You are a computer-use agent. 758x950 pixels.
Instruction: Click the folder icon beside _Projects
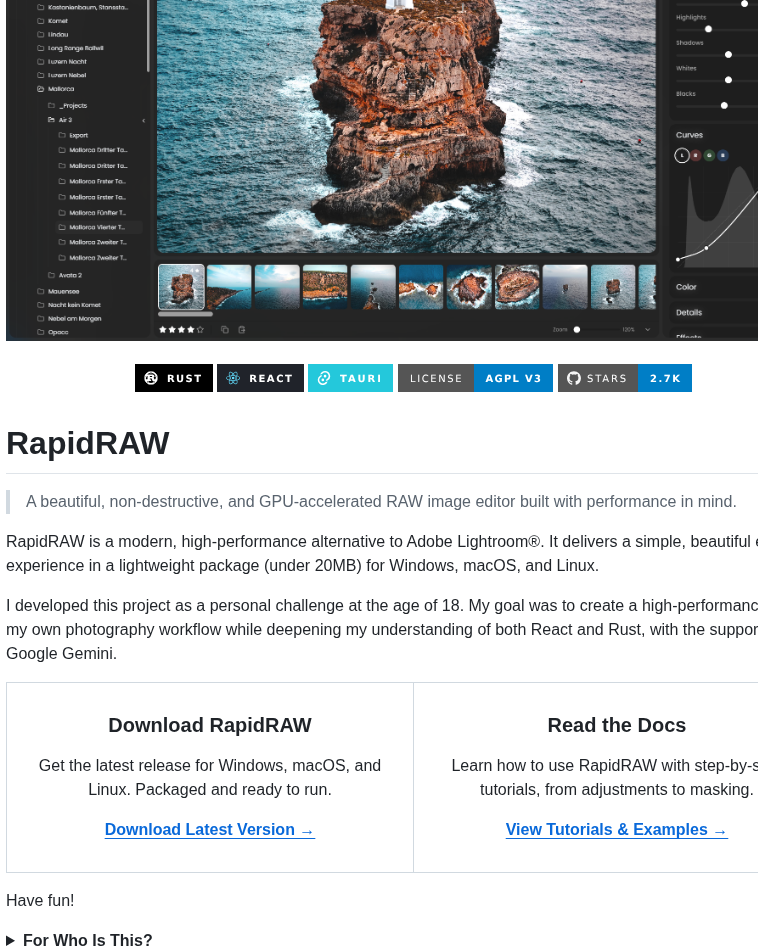pyautogui.click(x=52, y=105)
